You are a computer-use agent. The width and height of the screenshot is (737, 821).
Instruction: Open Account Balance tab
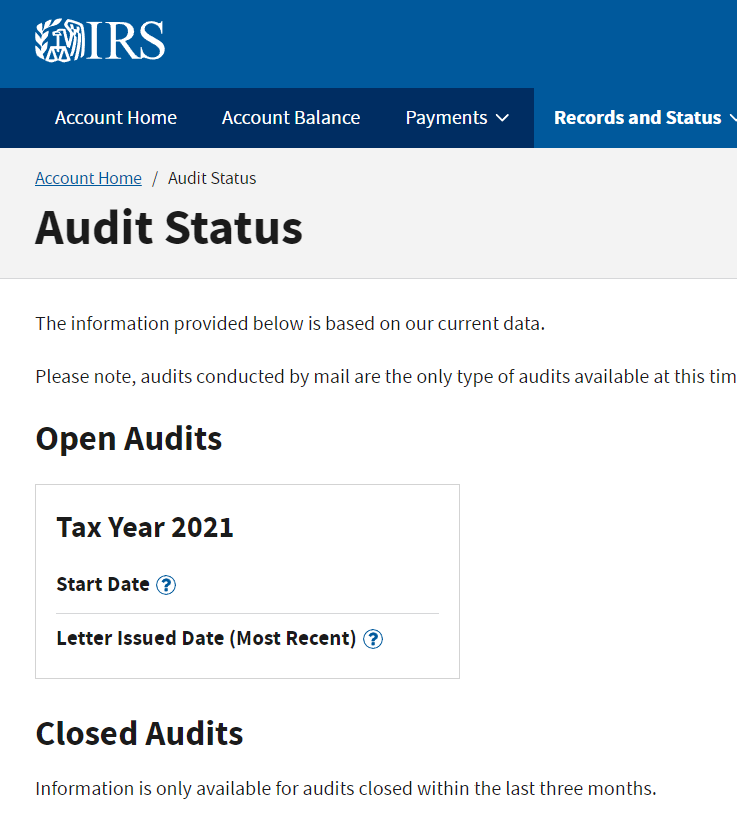tap(291, 118)
